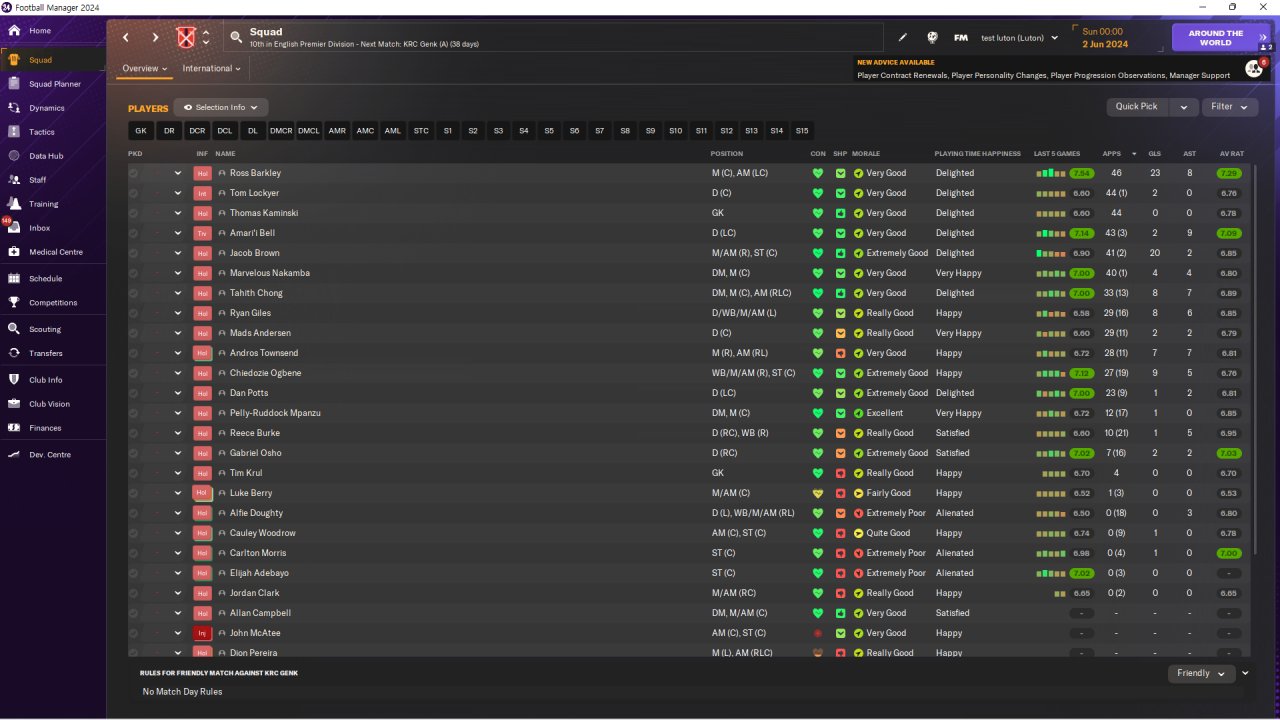This screenshot has height=720, width=1280.
Task: Toggle pick circle for Mads Andersen
Action: pos(133,333)
